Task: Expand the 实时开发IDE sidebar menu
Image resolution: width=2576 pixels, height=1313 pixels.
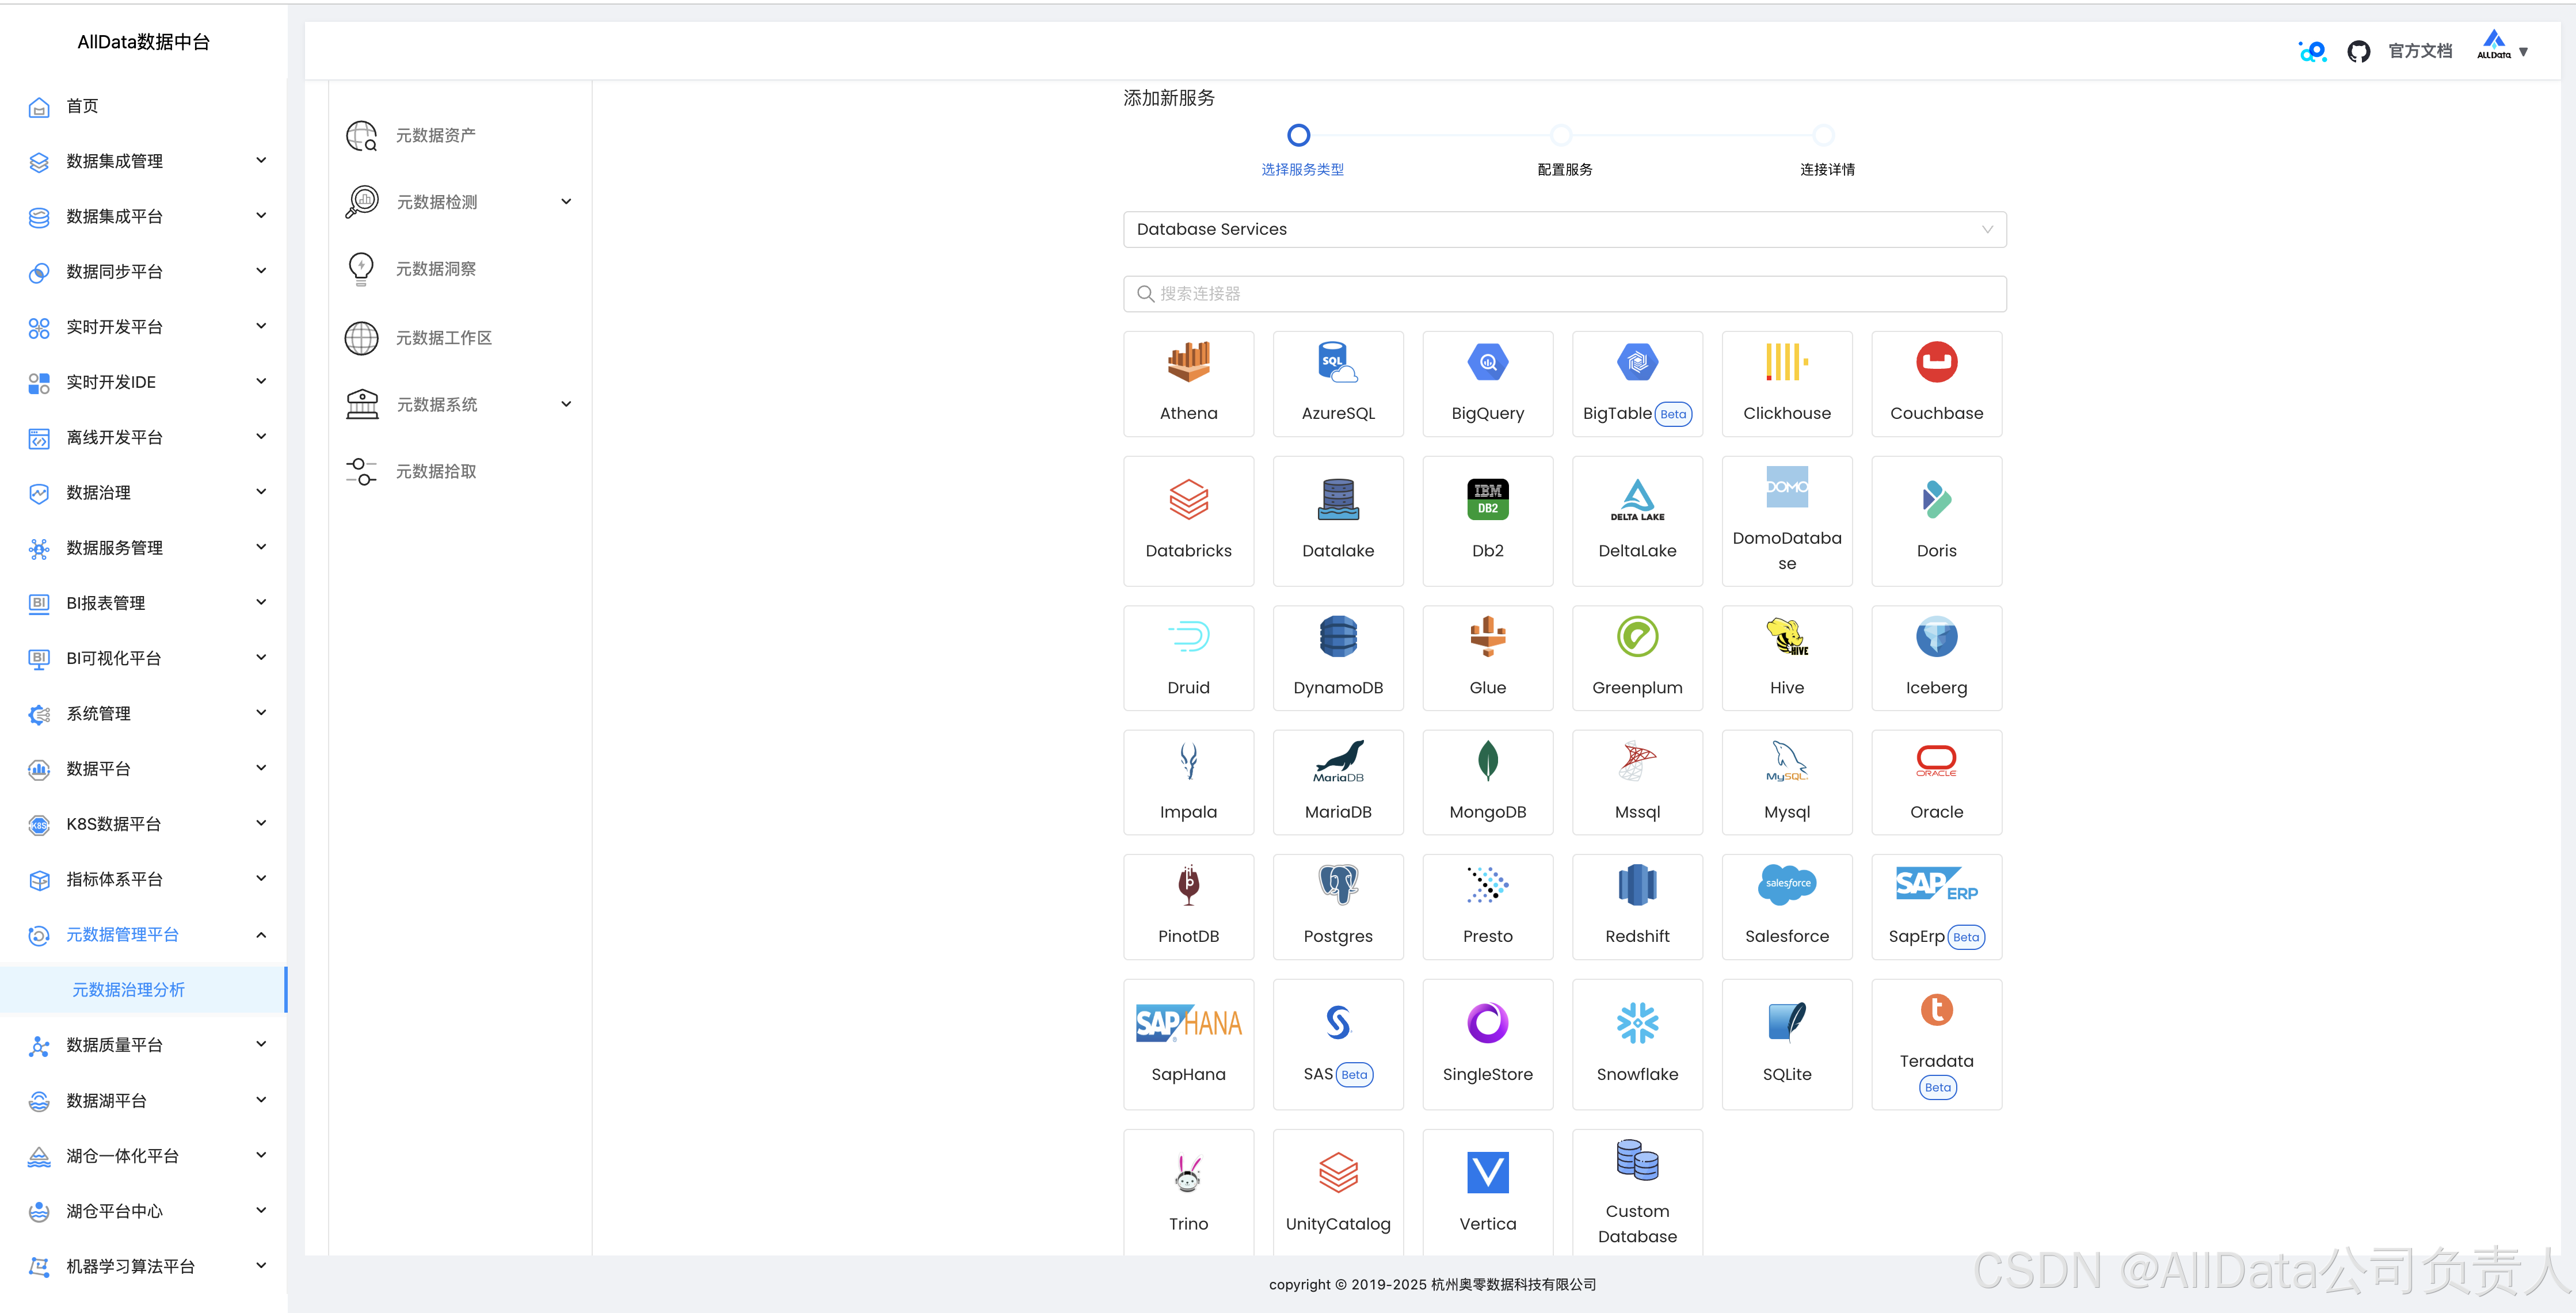Action: tap(144, 382)
